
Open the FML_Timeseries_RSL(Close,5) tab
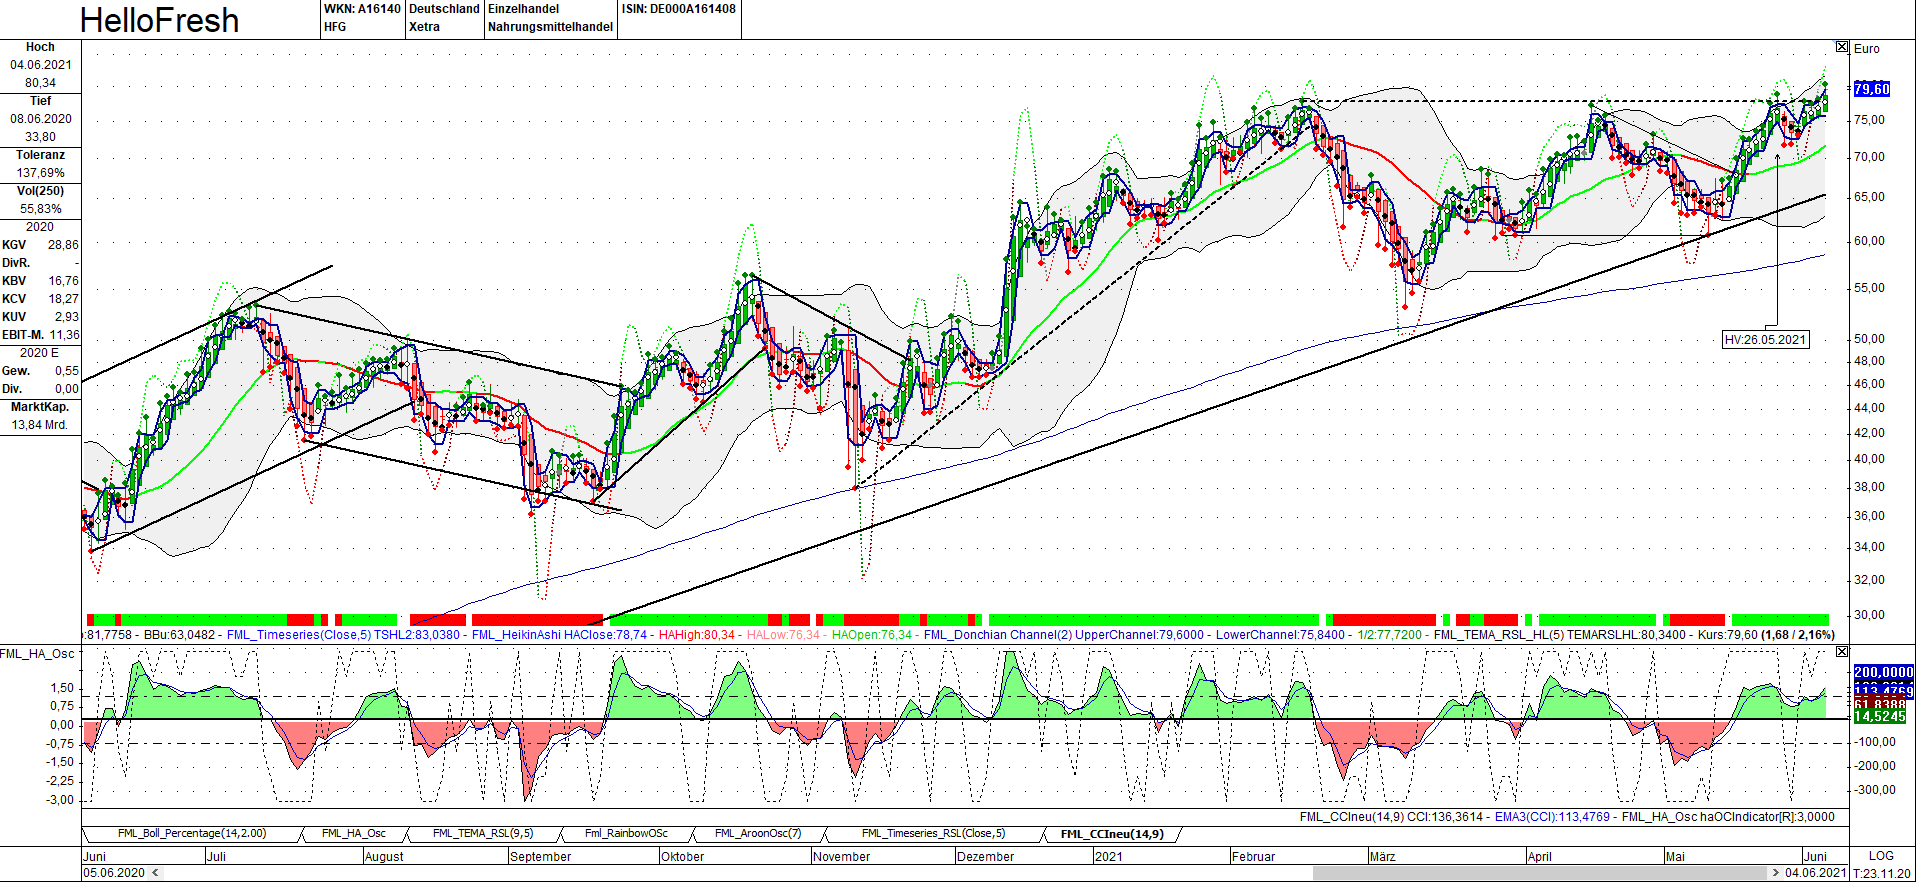click(933, 834)
